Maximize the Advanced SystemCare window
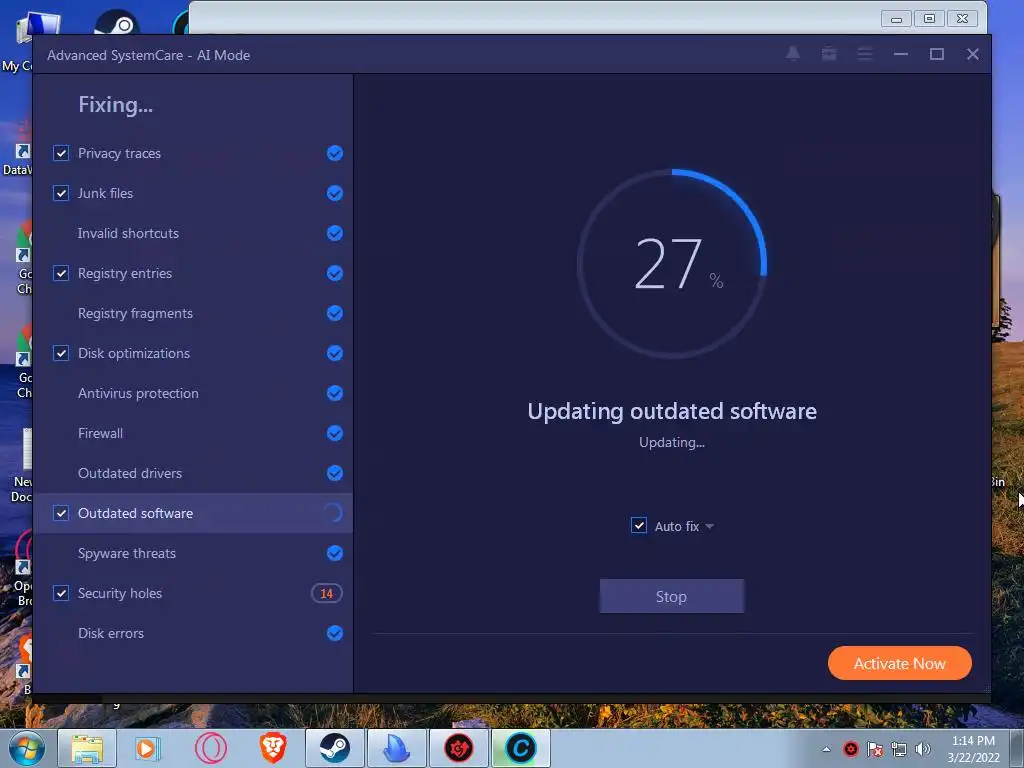Image resolution: width=1024 pixels, height=768 pixels. point(936,54)
